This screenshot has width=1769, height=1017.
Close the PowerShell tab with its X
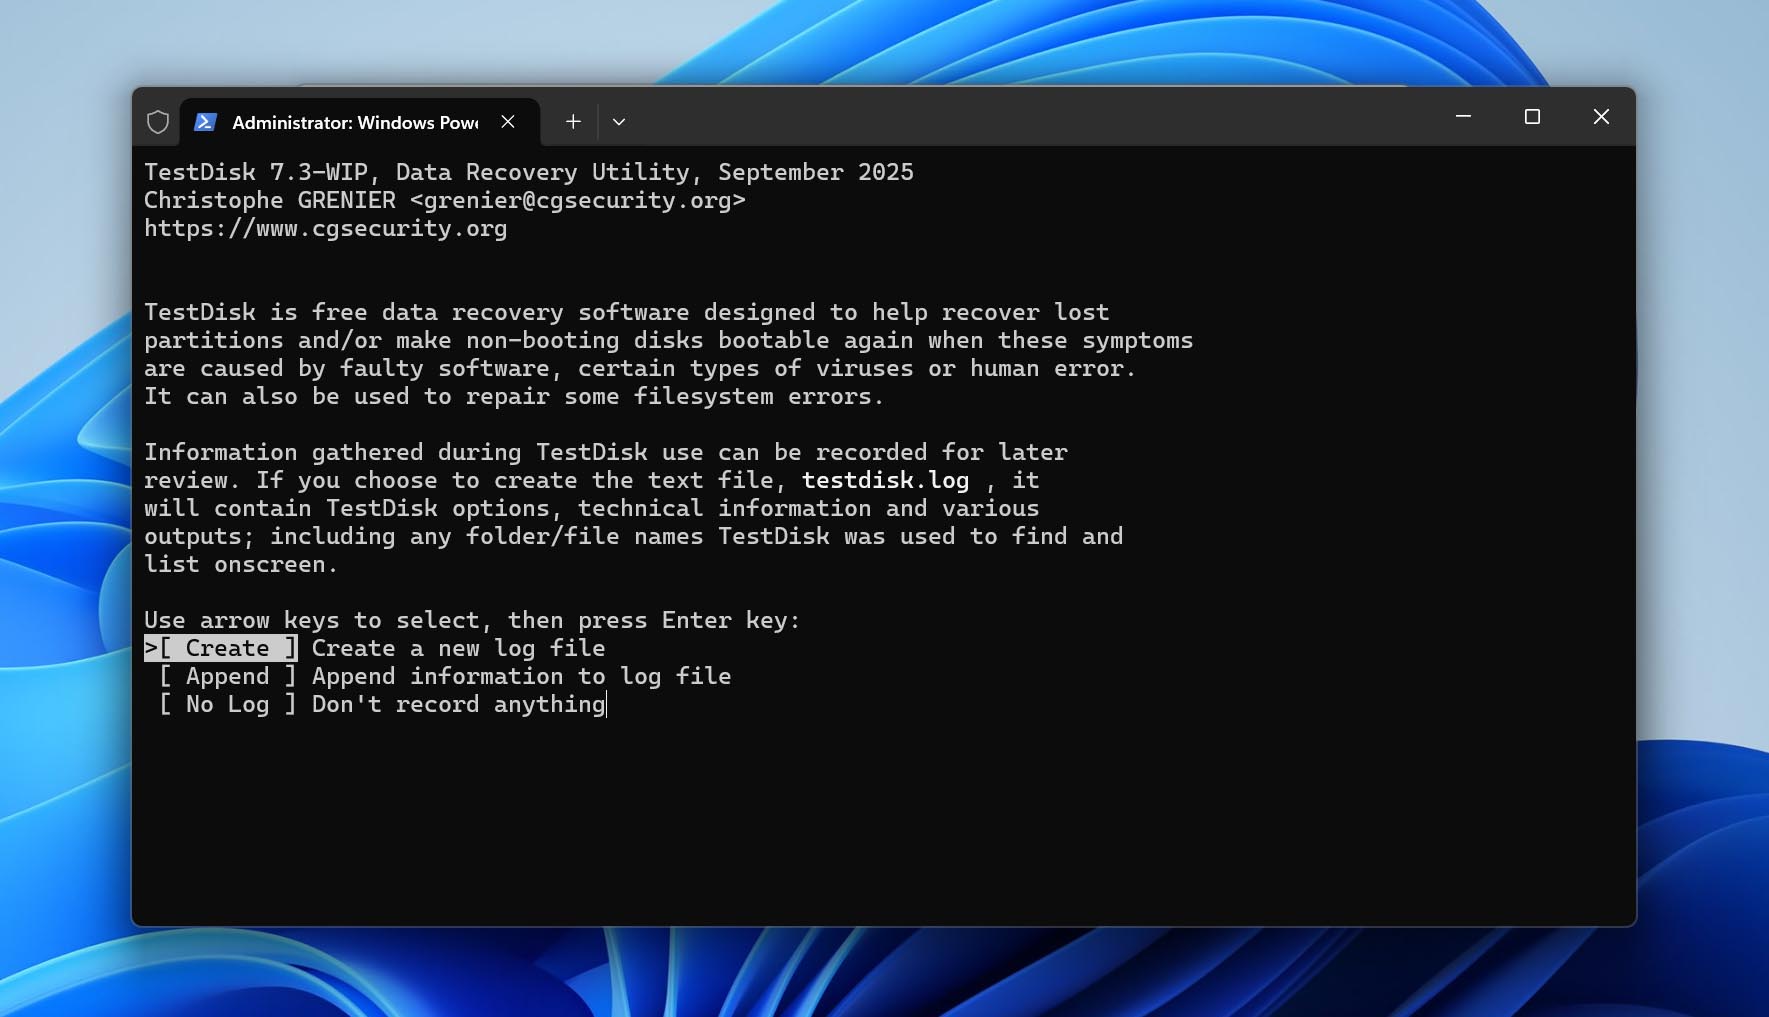[508, 122]
